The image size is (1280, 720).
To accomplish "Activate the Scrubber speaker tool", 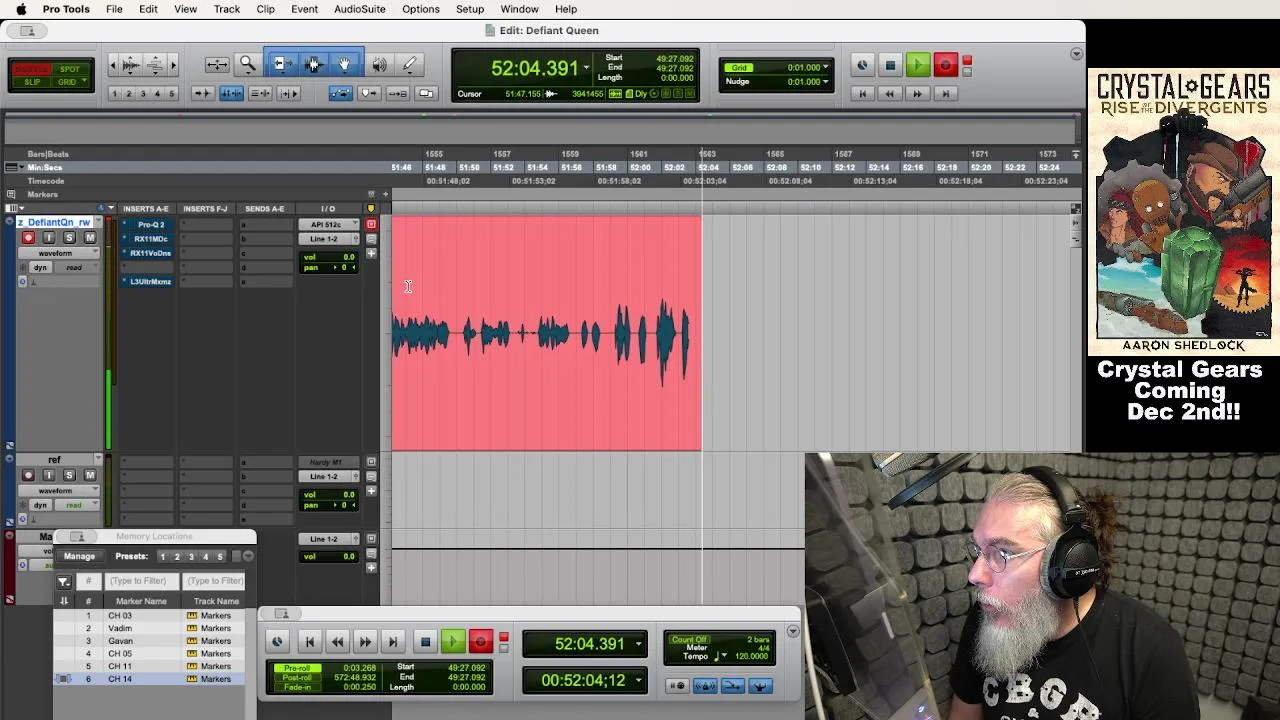I will coord(380,65).
